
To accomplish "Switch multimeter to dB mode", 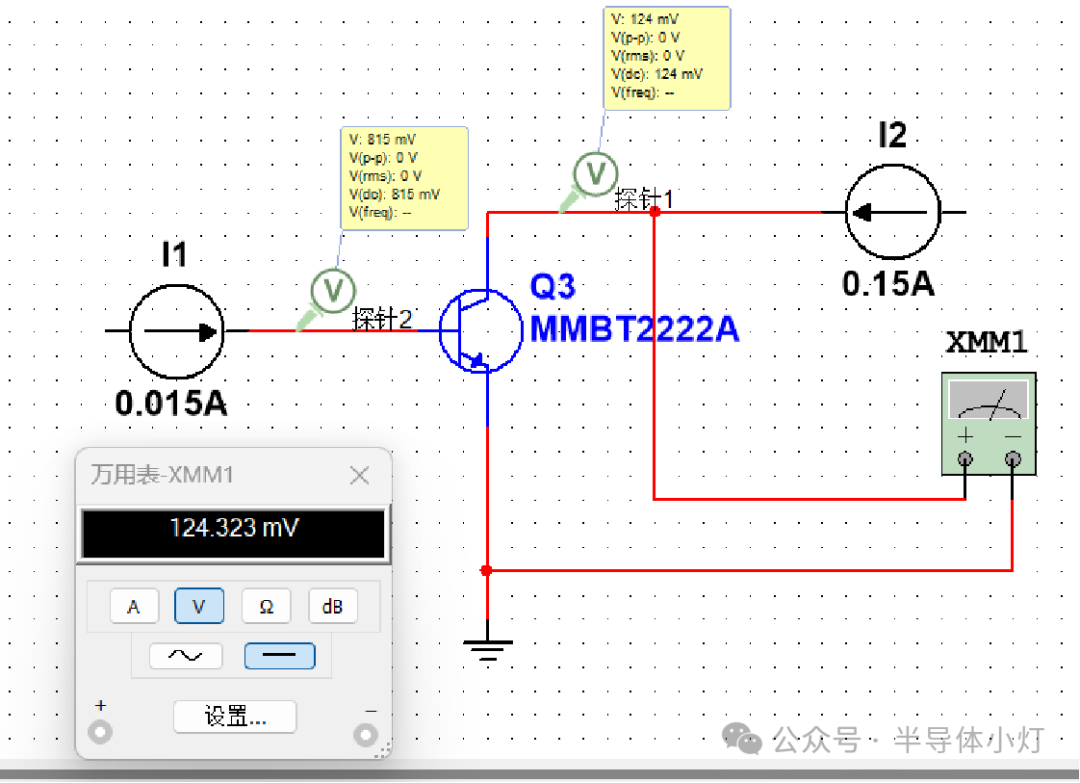I will pyautogui.click(x=333, y=607).
